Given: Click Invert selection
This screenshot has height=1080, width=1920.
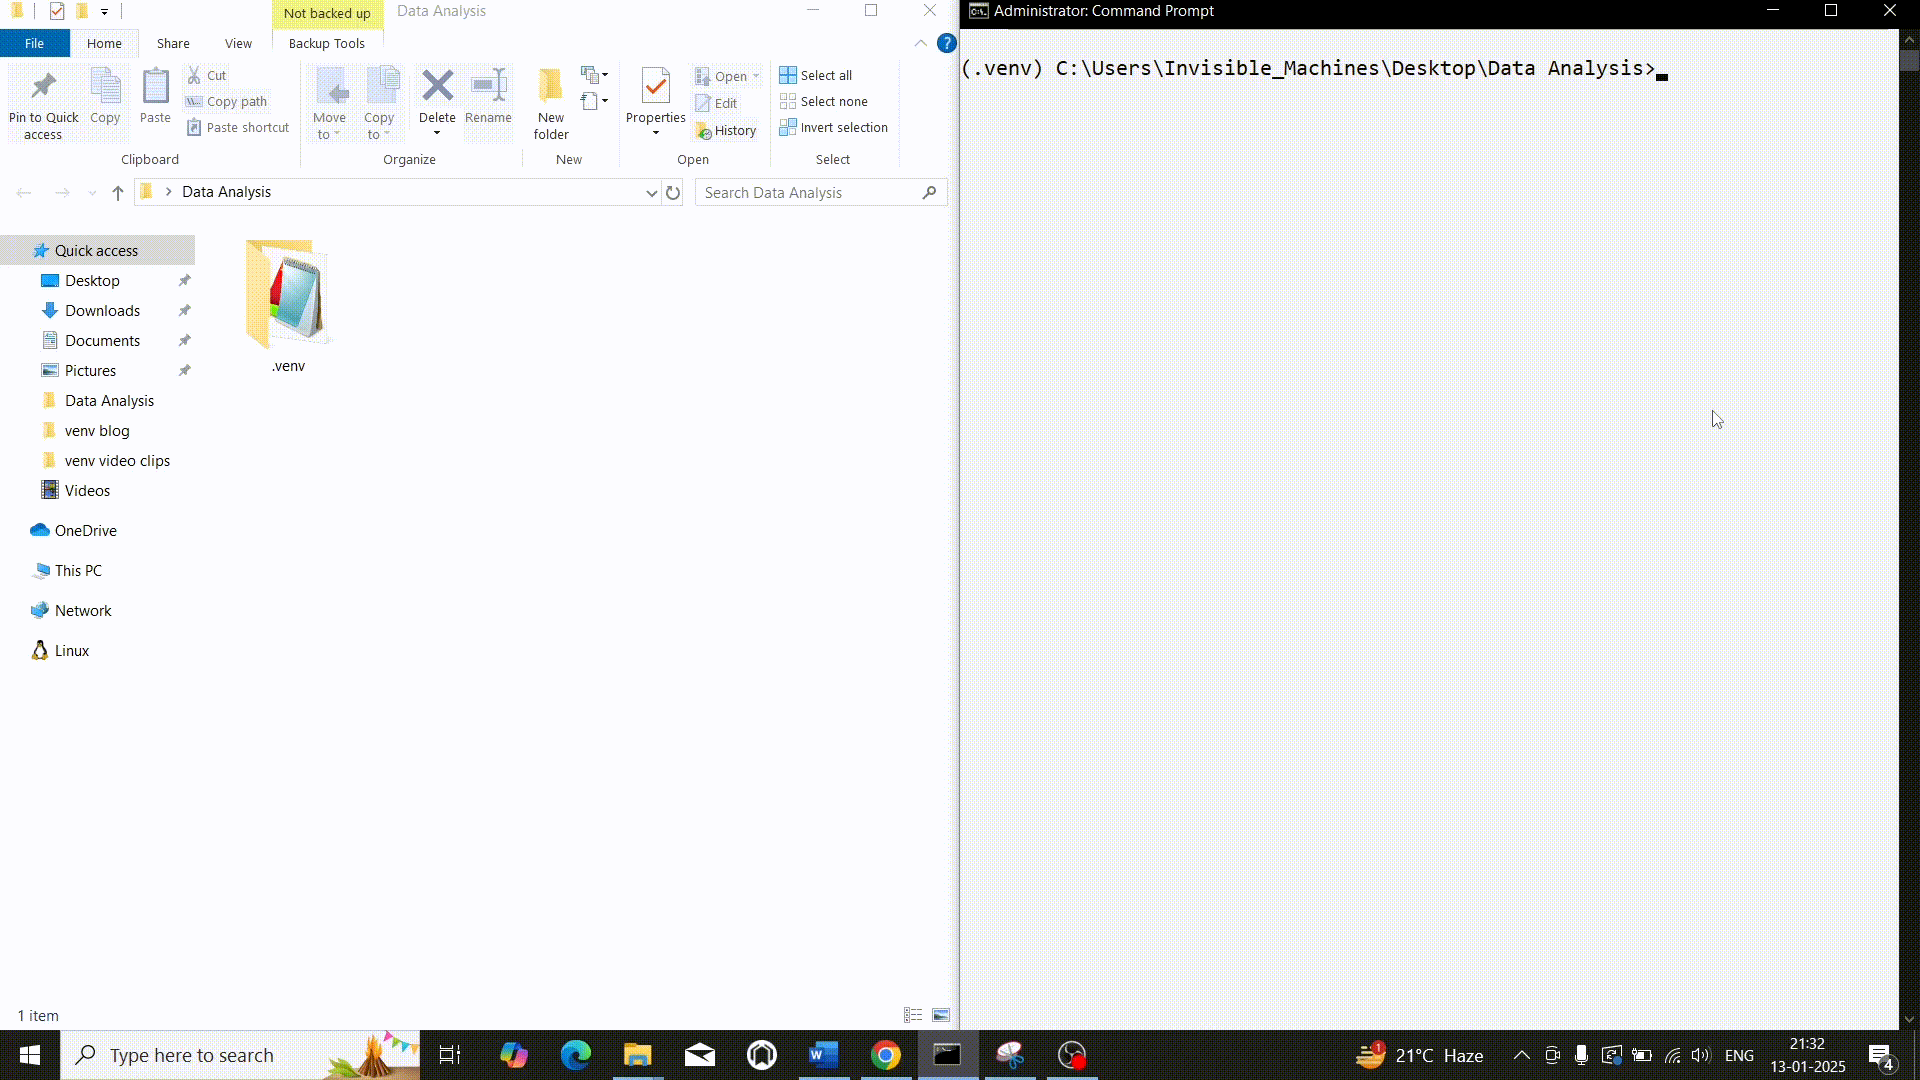Looking at the screenshot, I should tap(834, 127).
